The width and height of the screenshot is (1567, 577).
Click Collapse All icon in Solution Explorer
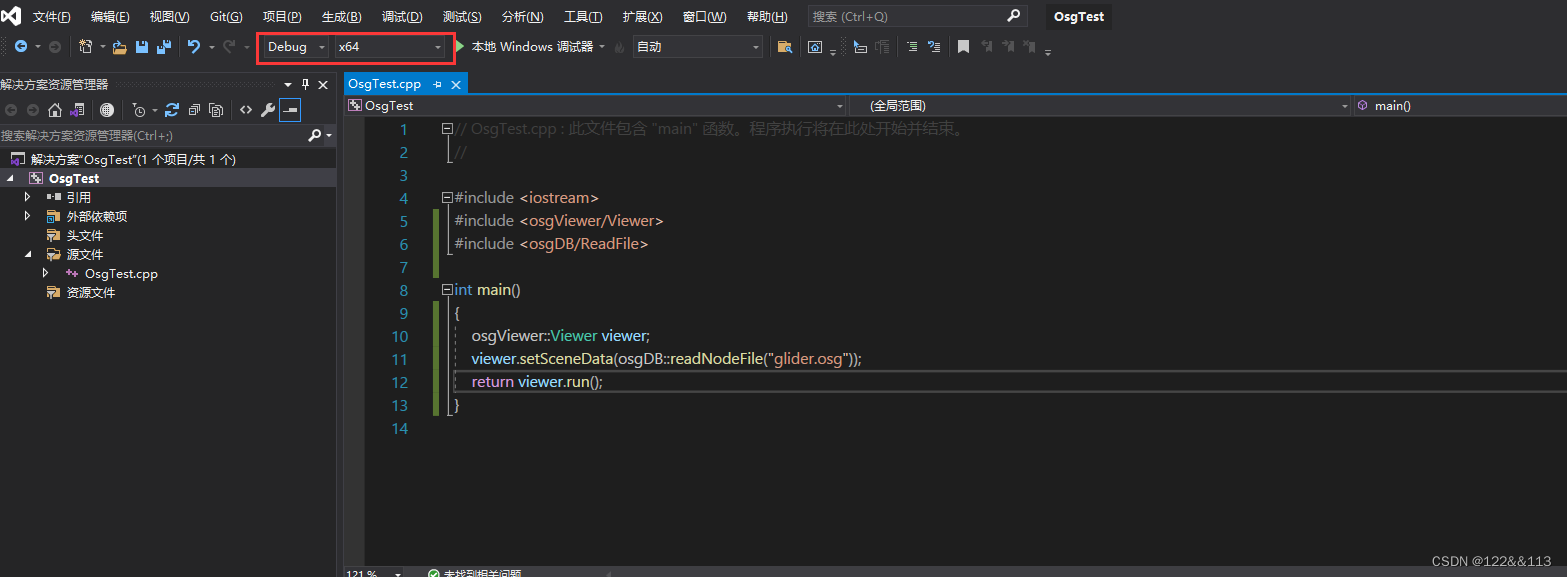click(x=193, y=110)
